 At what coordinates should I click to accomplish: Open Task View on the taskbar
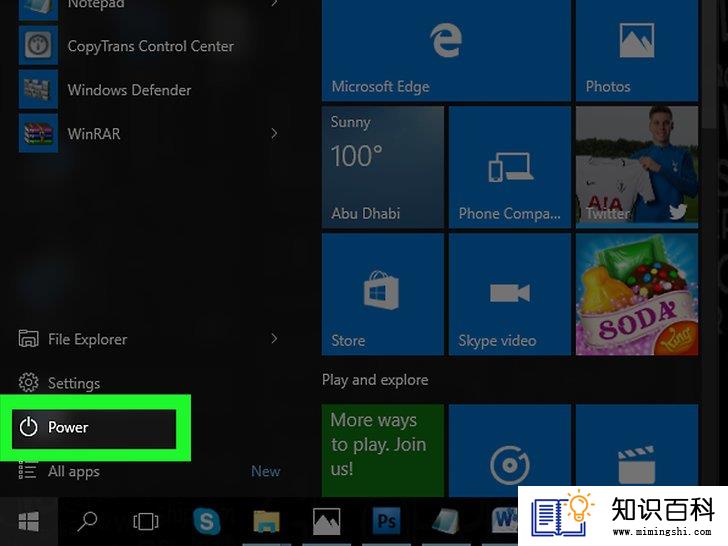click(146, 521)
